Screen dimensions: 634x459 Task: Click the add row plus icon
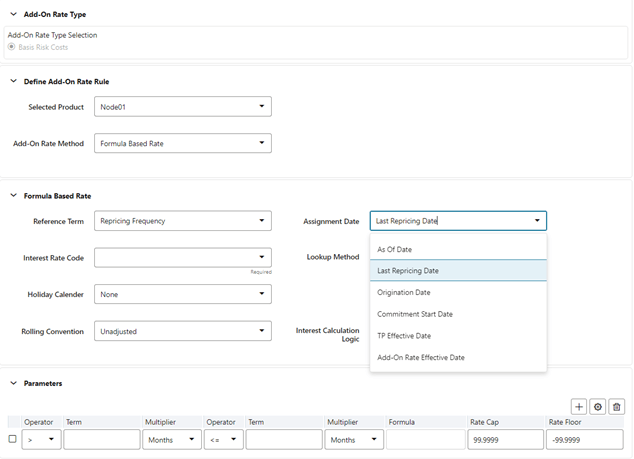pyautogui.click(x=579, y=407)
